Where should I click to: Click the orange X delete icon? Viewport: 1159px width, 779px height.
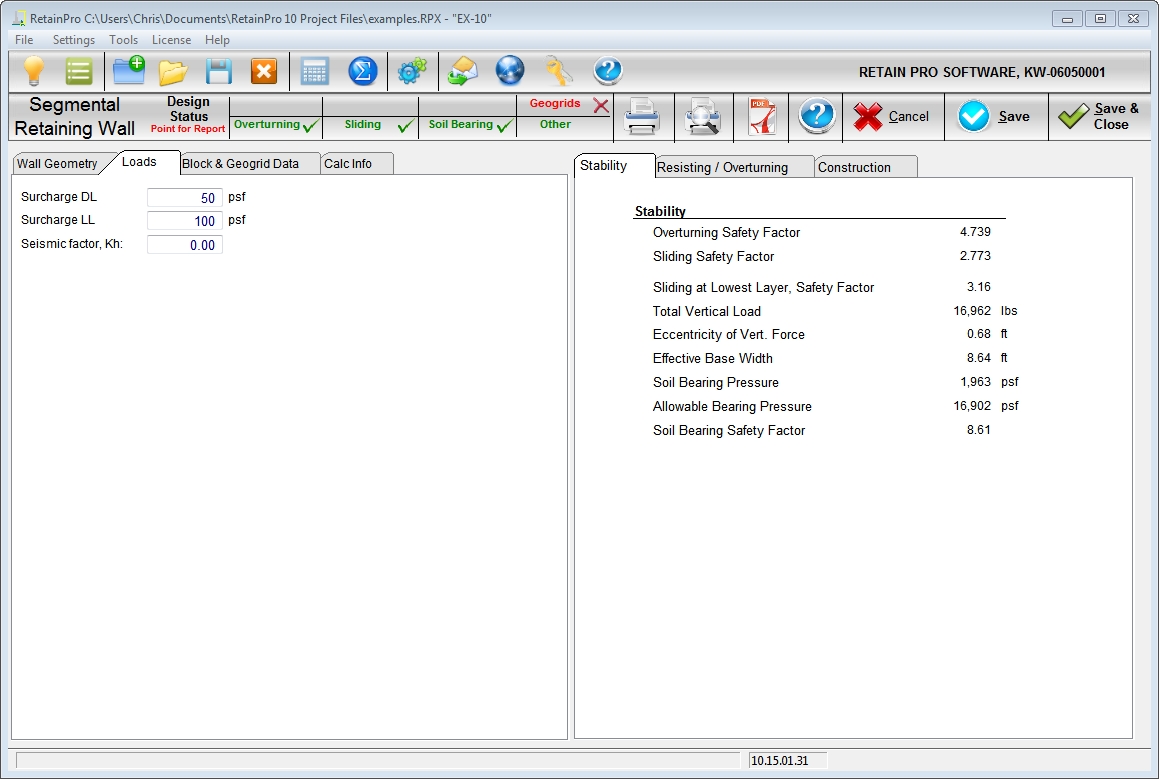coord(263,72)
